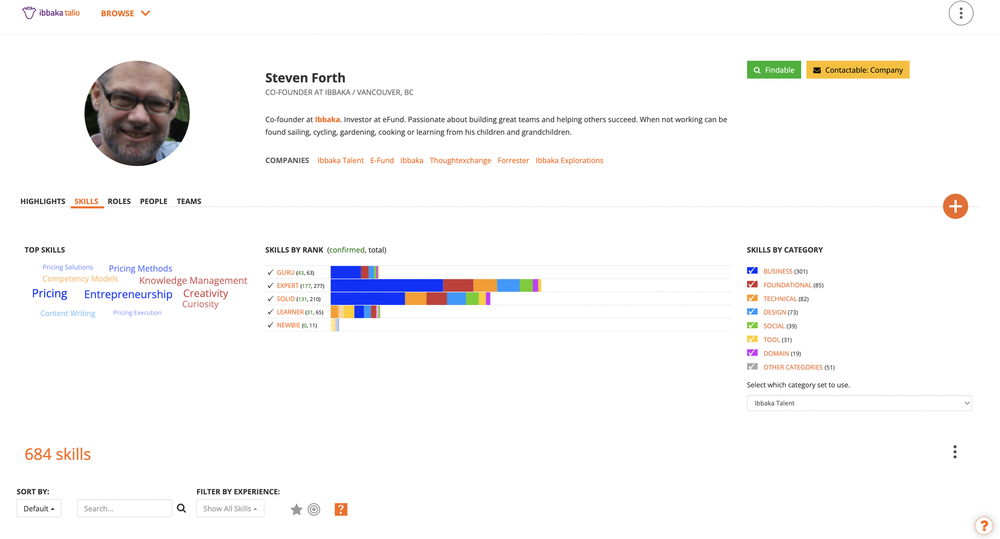Click Steven Forth profile photo
Screen dimensions: 1000x539
pos(137,113)
